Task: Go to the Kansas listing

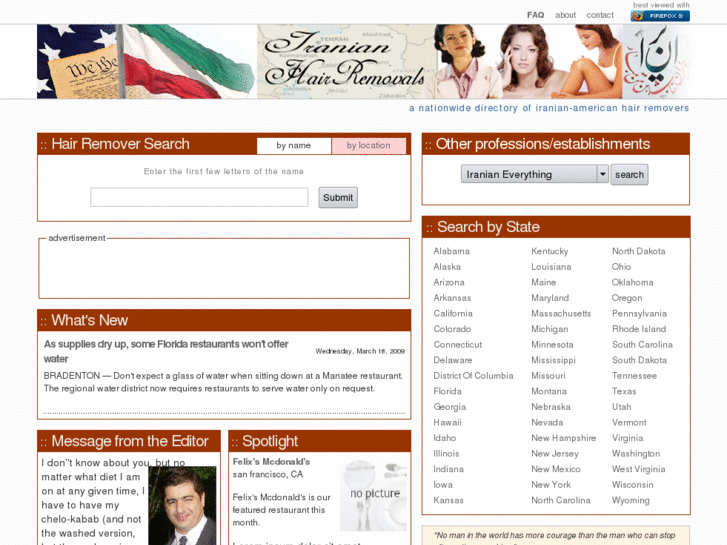Action: tap(448, 500)
